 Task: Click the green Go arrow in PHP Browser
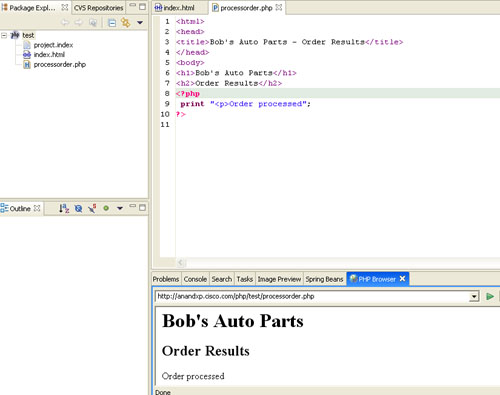[x=490, y=296]
